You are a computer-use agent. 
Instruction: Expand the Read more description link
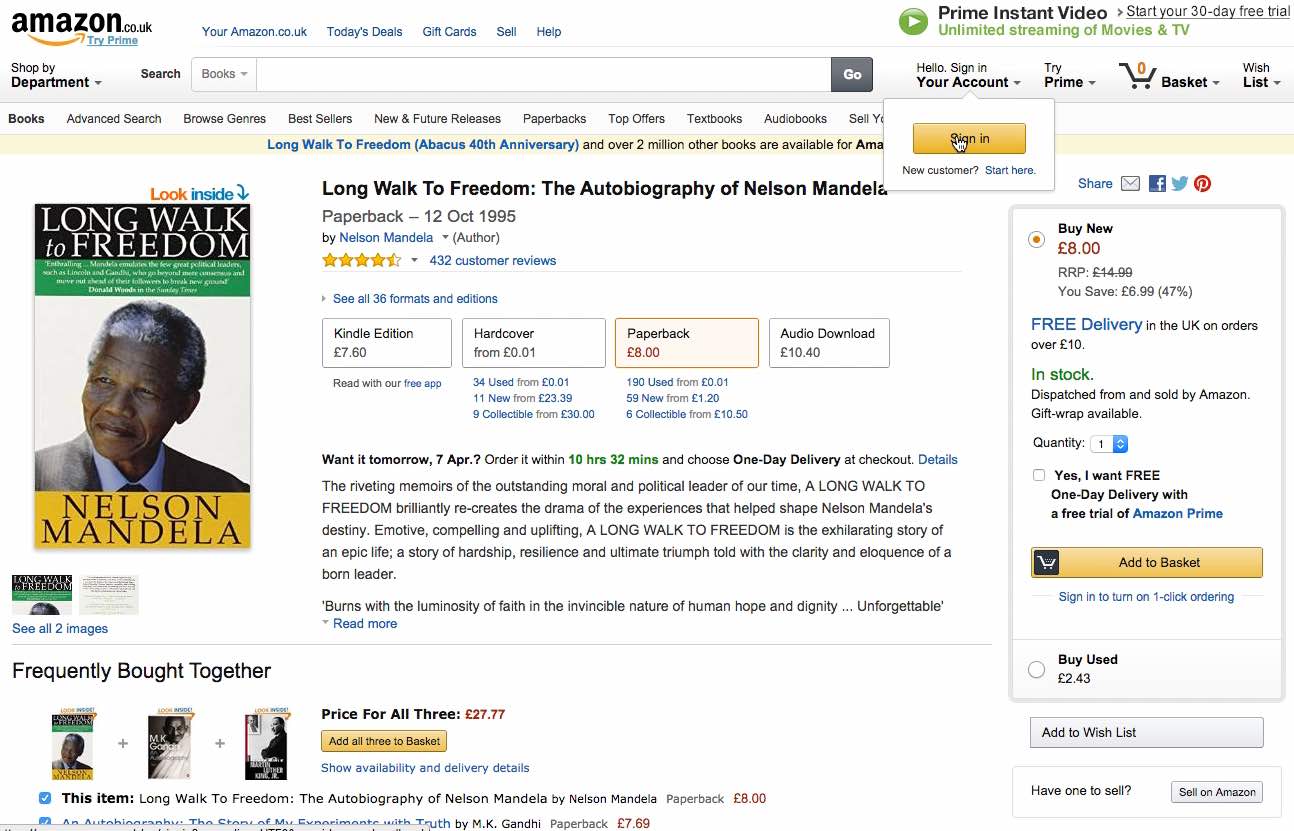coord(365,624)
